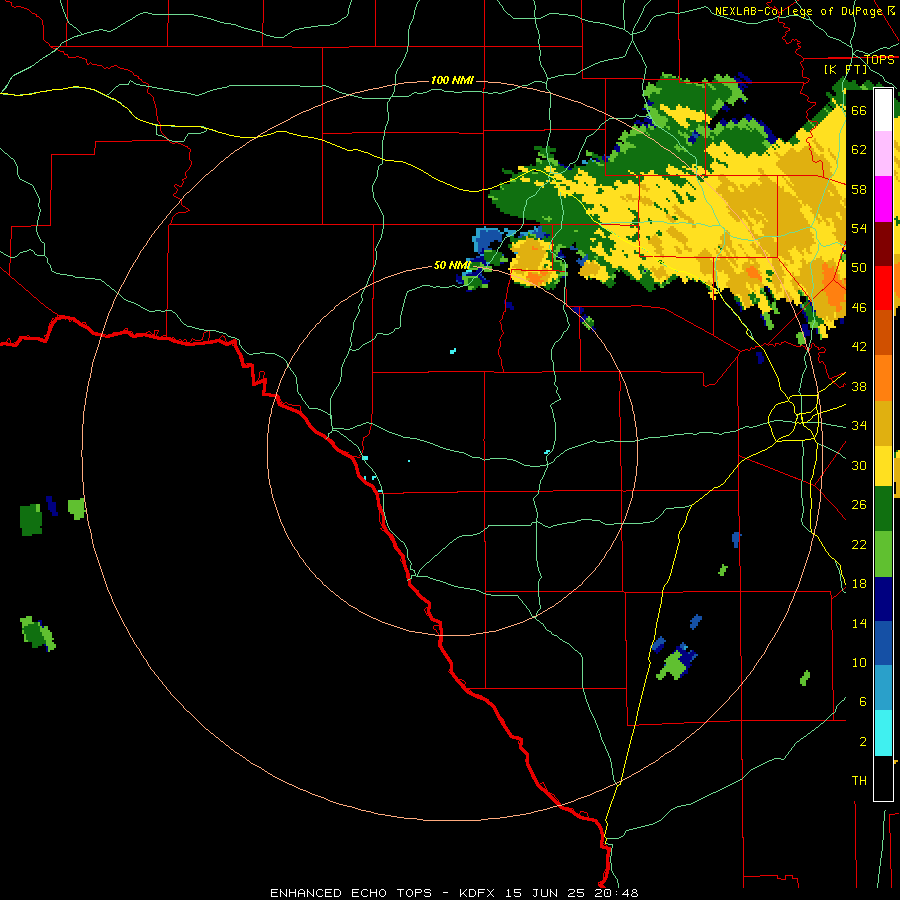Click the 18 legend value
900x900 pixels.
859,584
